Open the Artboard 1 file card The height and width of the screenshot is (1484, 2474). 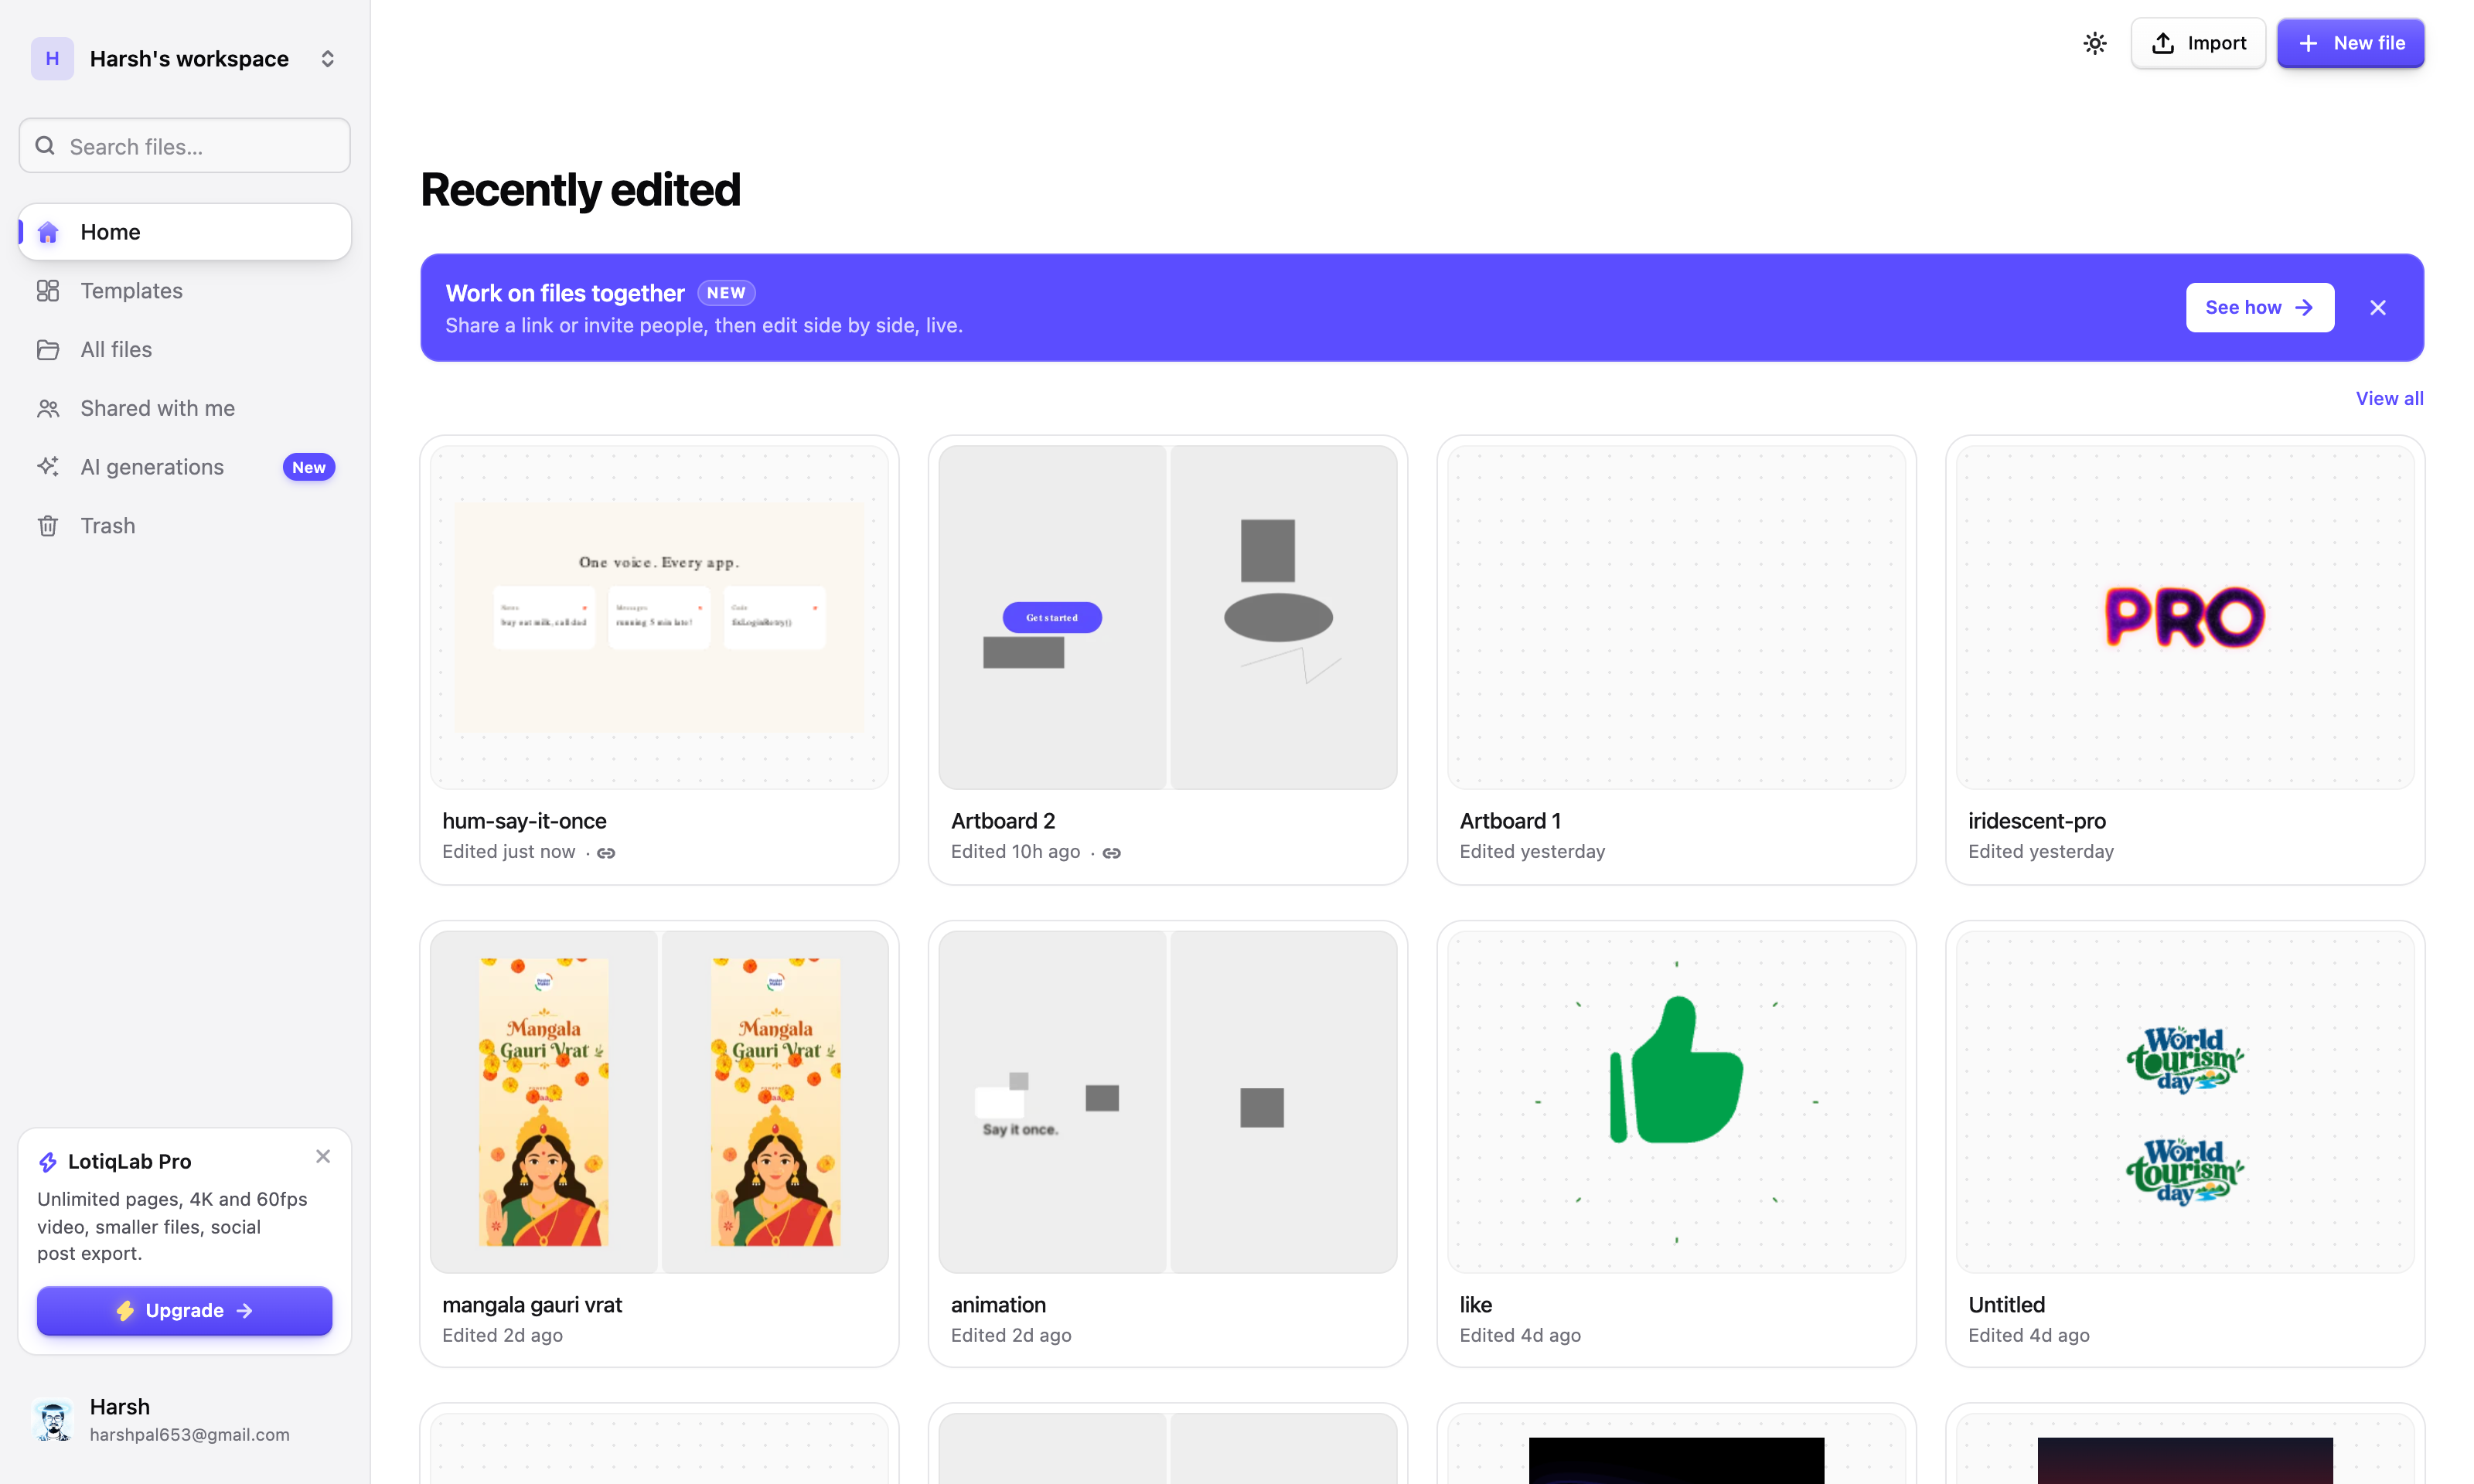coord(1676,660)
